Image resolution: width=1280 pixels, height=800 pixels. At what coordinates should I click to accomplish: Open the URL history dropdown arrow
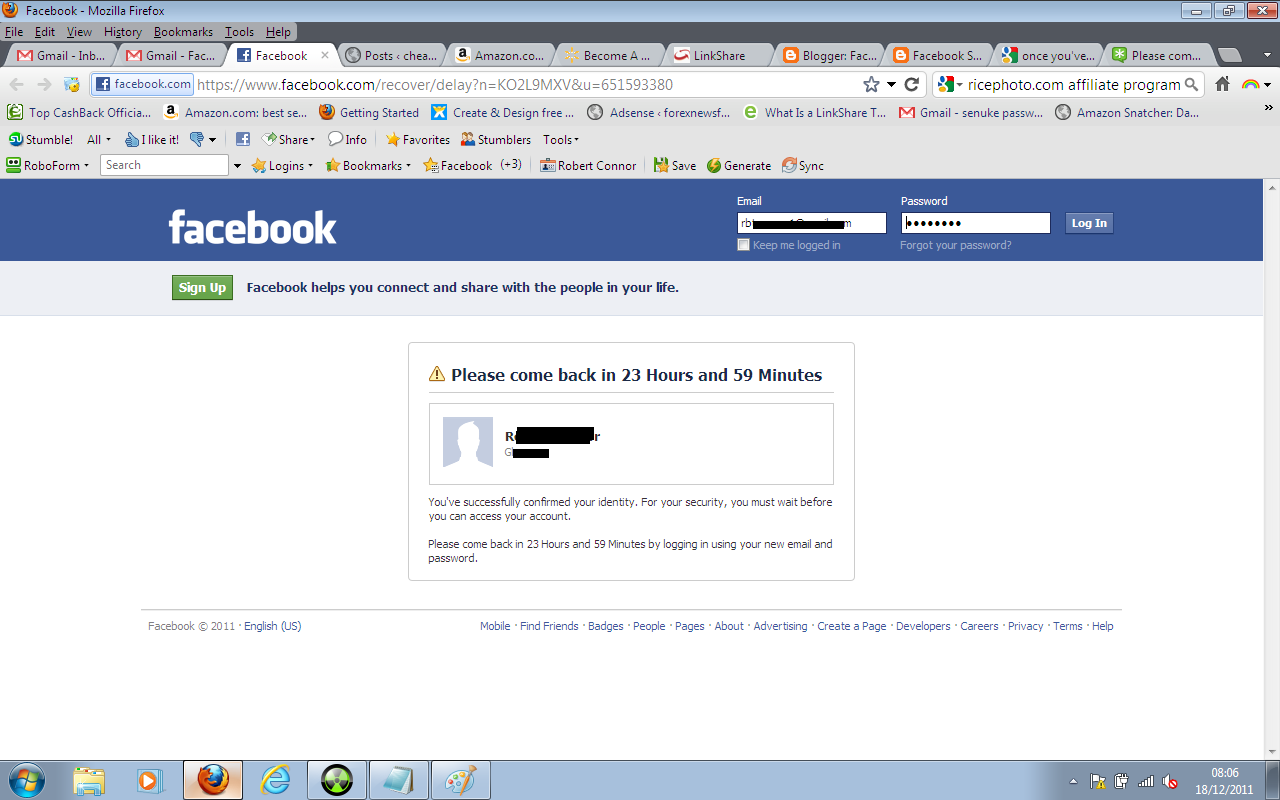pos(891,85)
